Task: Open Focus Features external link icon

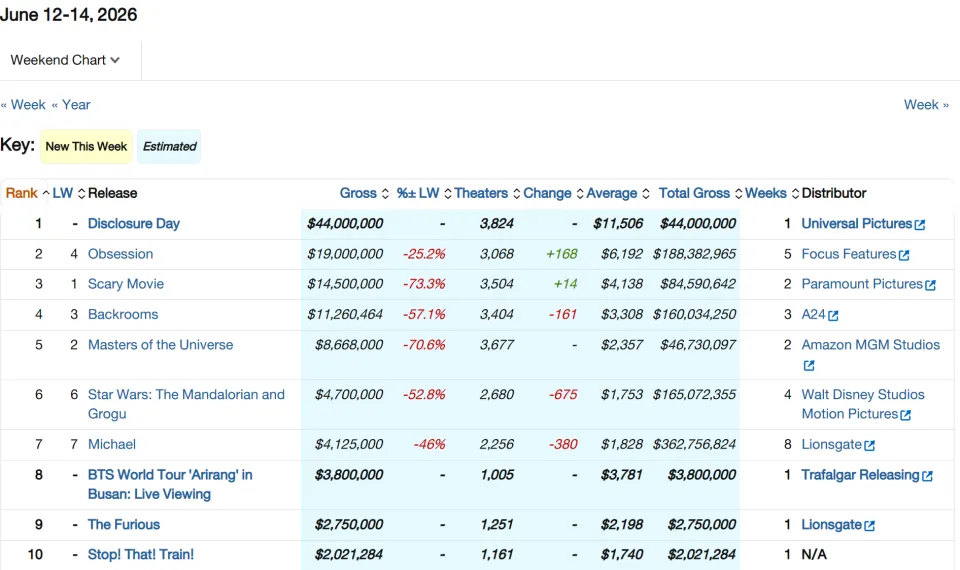Action: point(904,255)
